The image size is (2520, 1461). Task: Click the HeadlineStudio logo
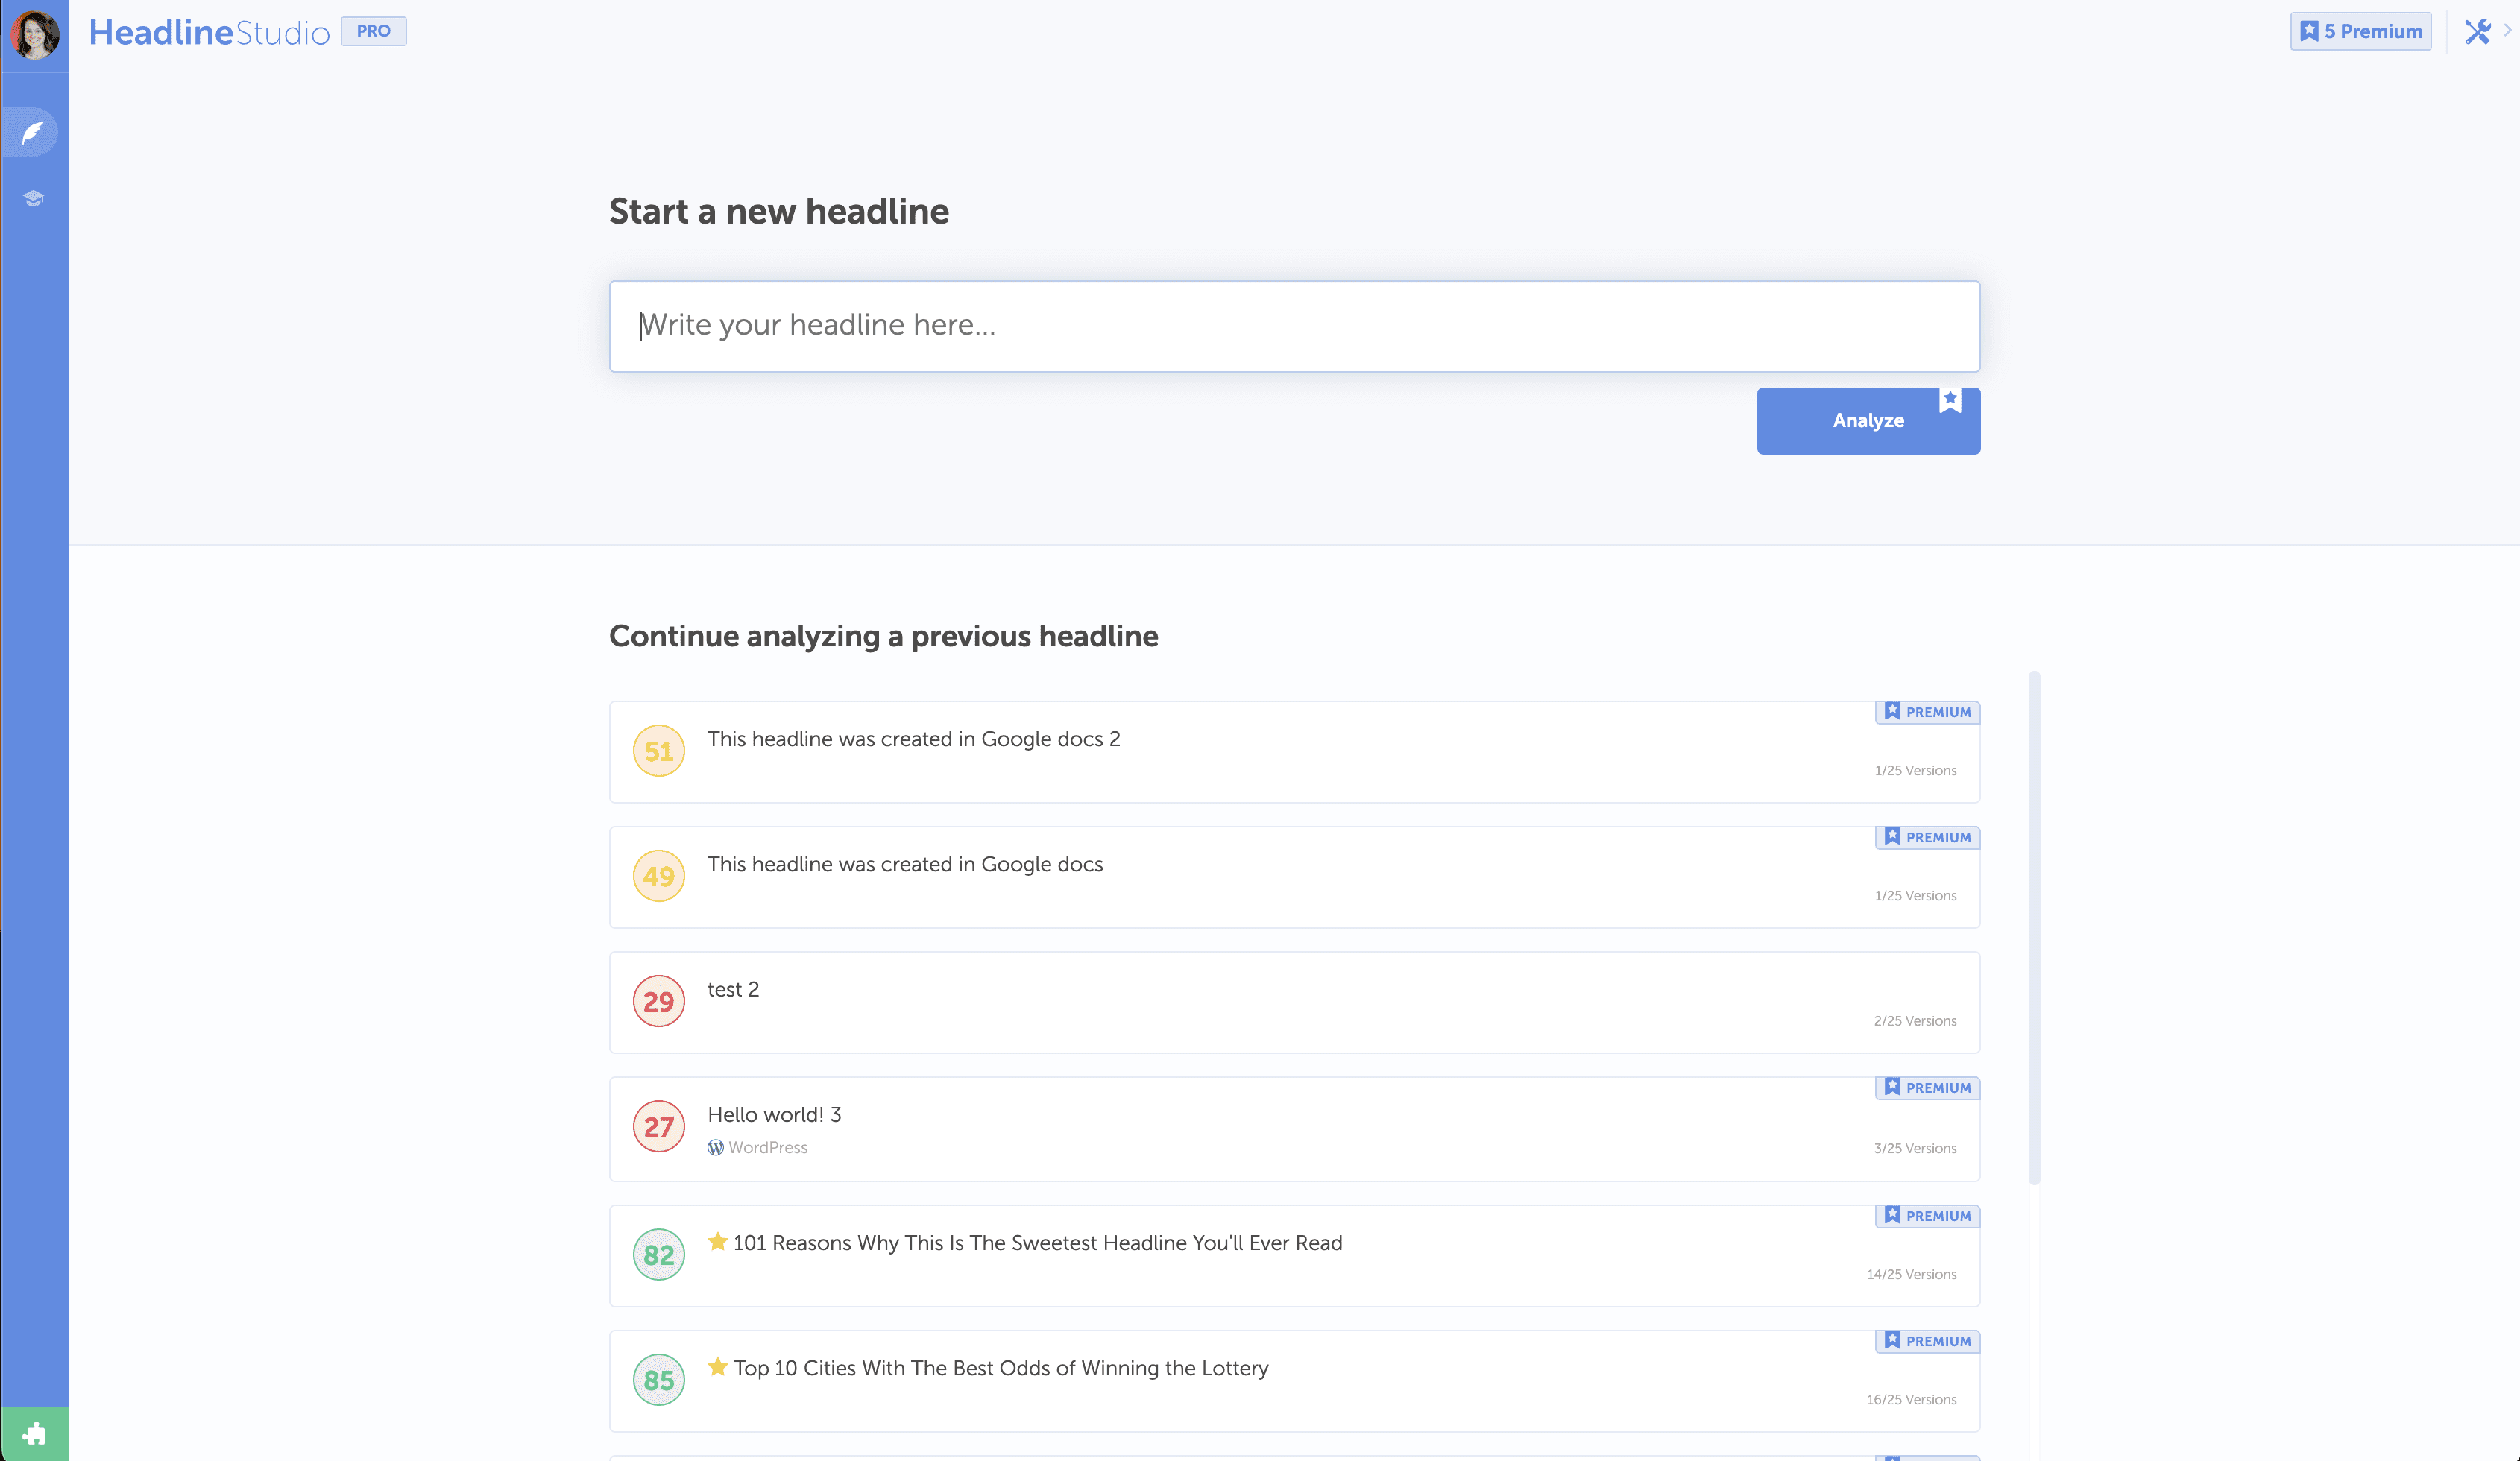pyautogui.click(x=209, y=33)
